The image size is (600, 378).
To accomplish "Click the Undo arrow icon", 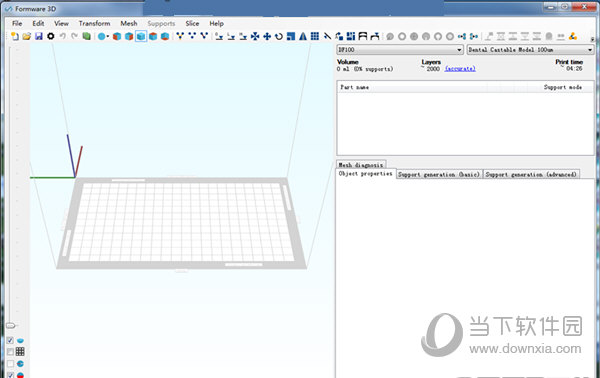I will click(63, 36).
